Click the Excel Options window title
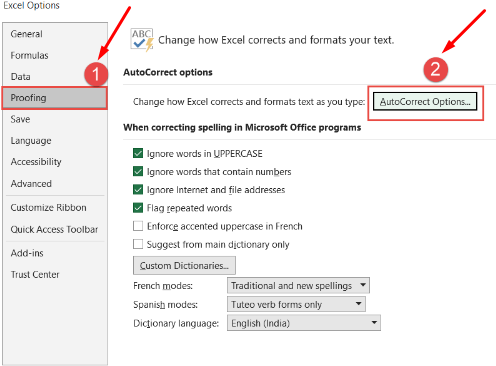 pyautogui.click(x=31, y=5)
